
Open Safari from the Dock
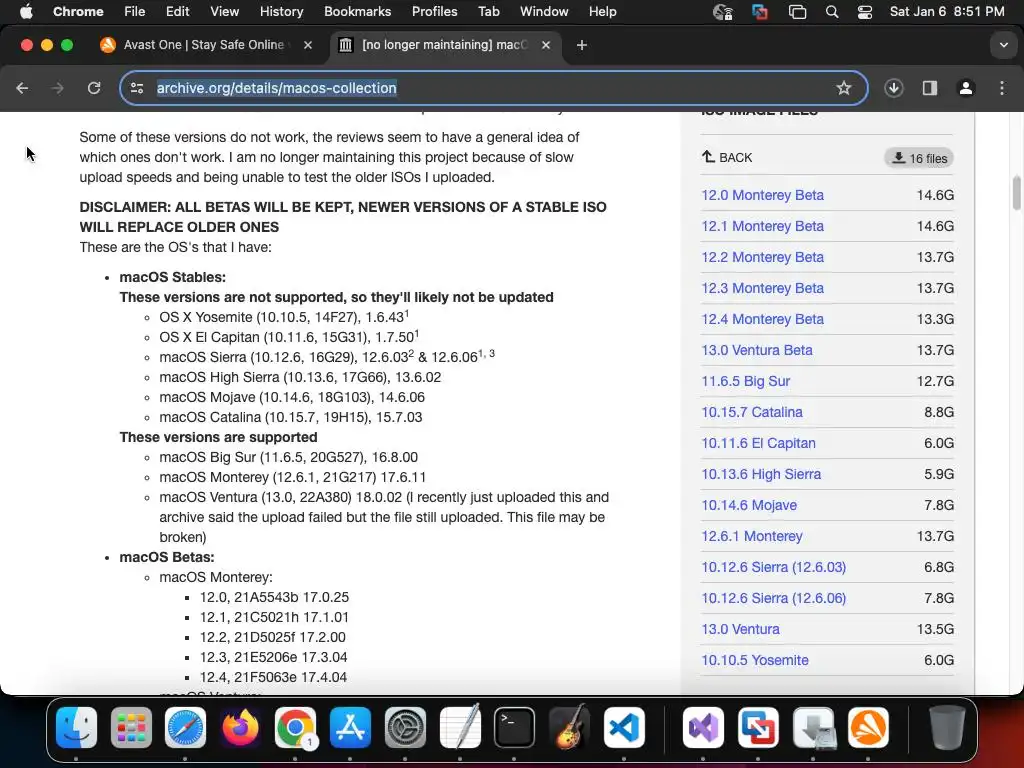185,728
